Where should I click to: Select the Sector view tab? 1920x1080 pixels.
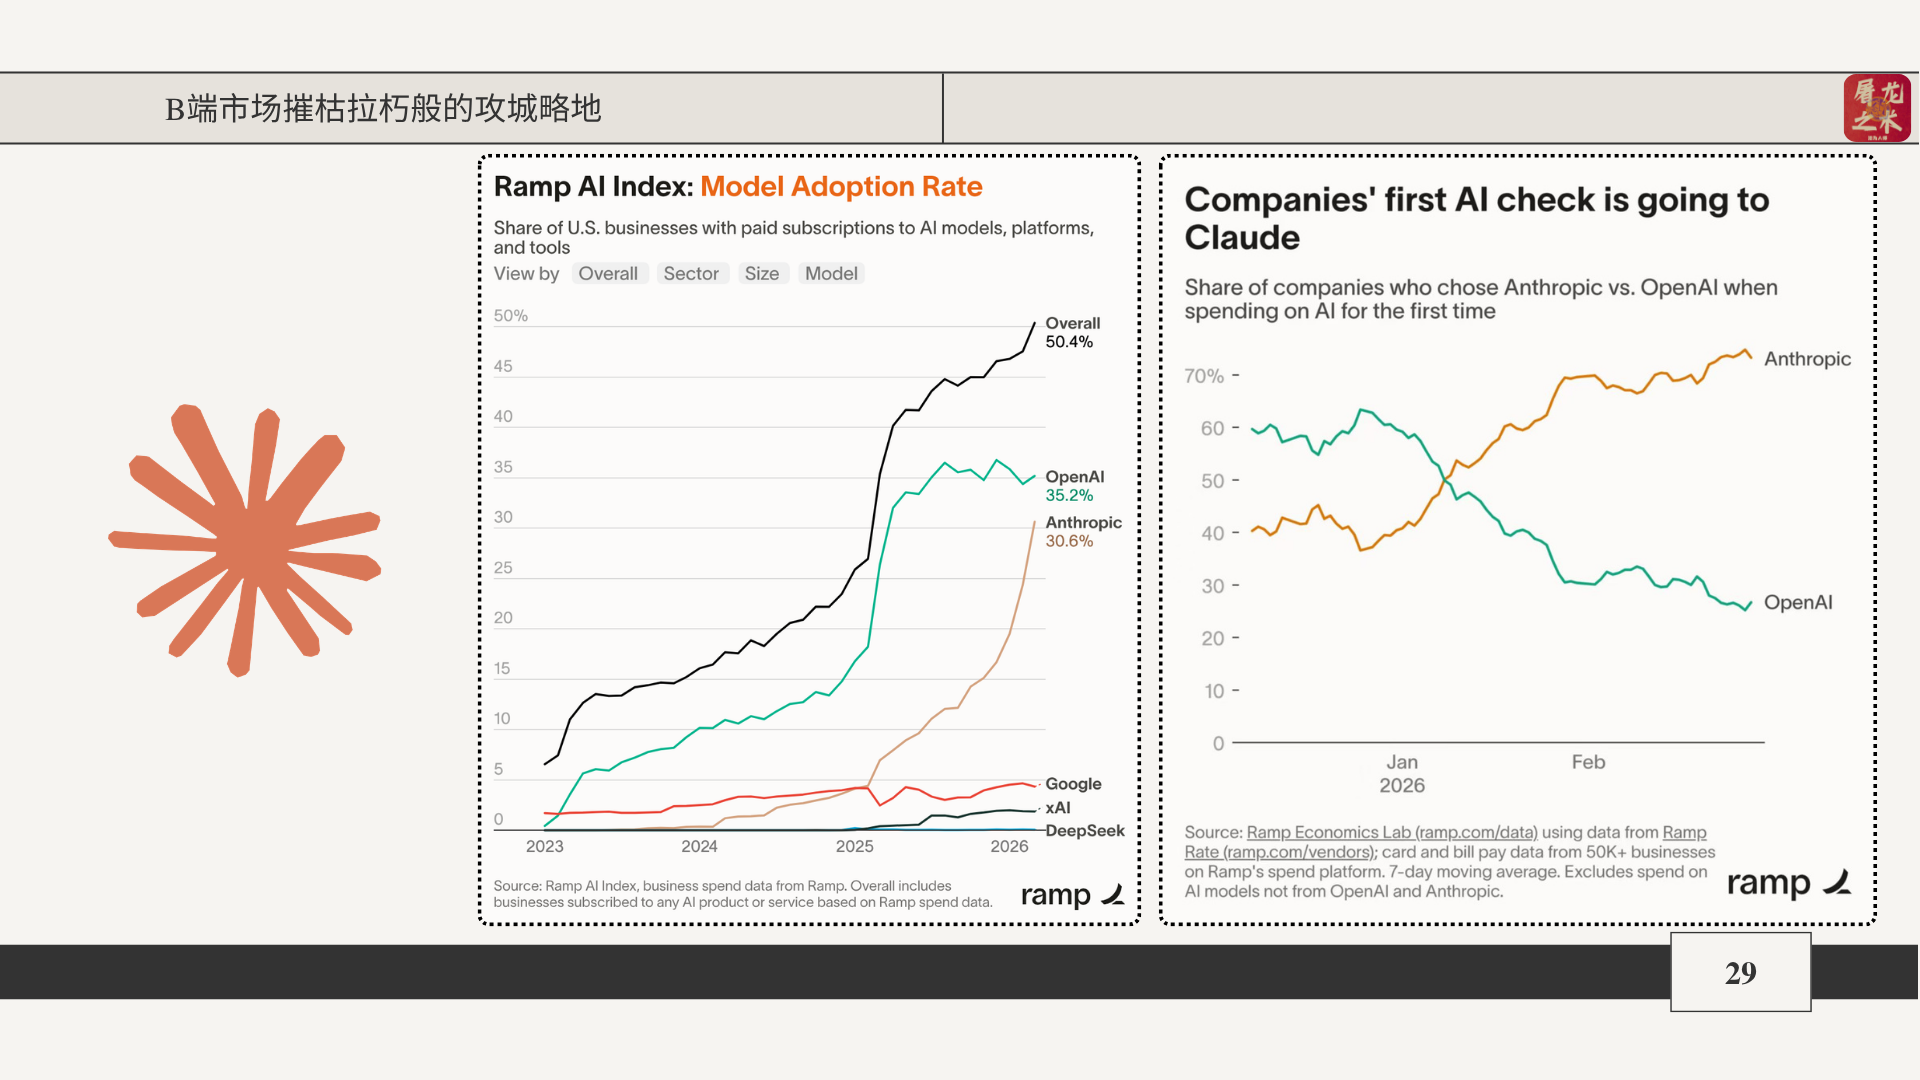pos(691,274)
